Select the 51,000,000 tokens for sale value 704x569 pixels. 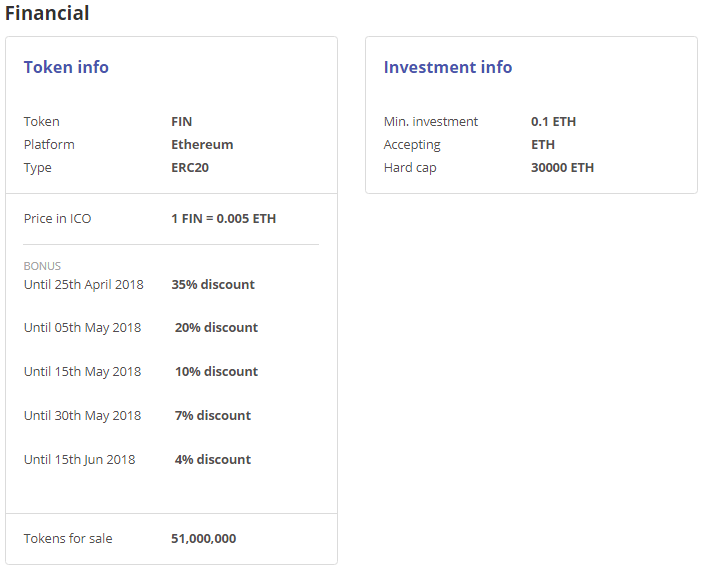tap(203, 538)
